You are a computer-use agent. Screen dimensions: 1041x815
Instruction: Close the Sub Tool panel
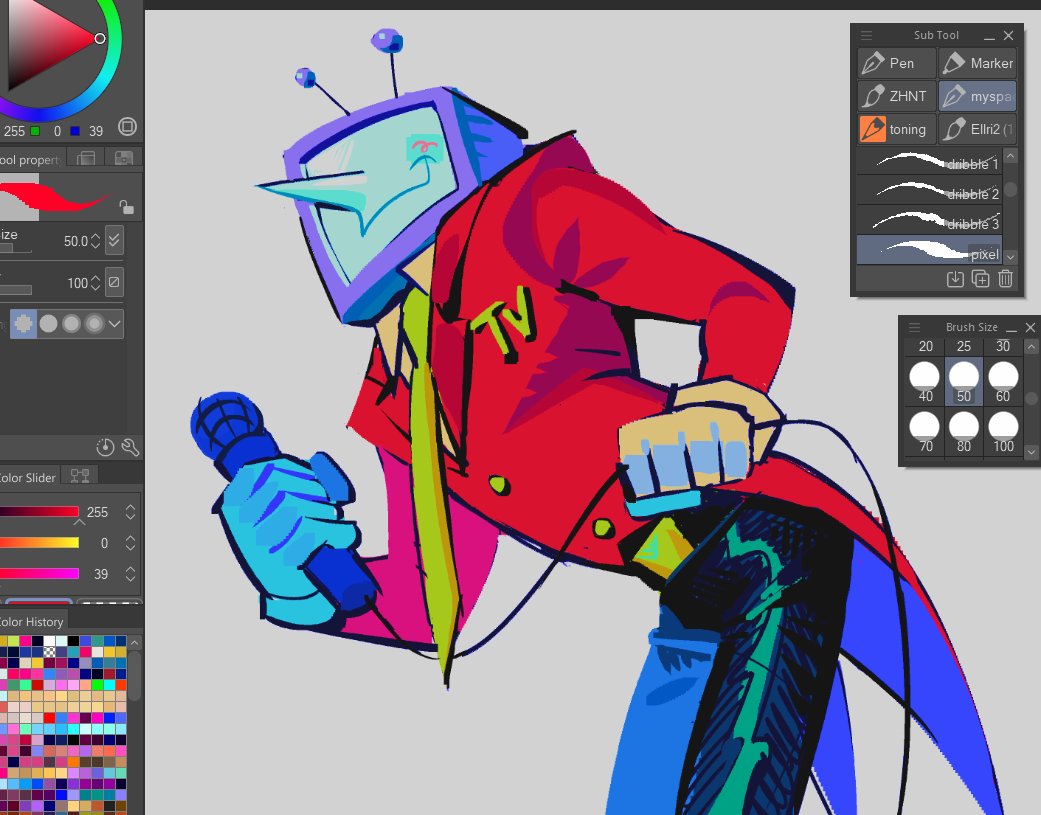click(x=1008, y=35)
